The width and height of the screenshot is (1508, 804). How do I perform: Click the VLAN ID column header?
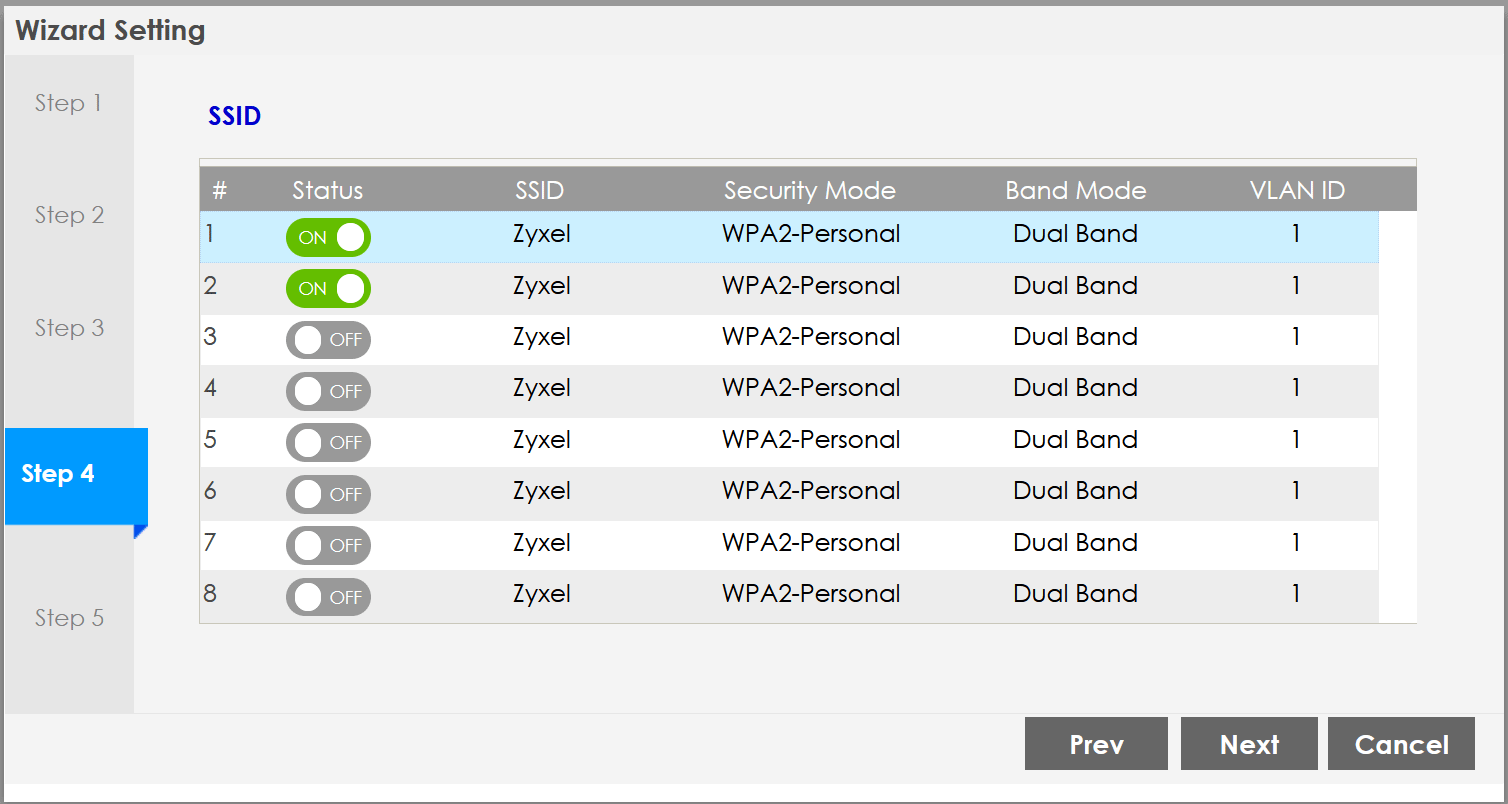click(1297, 190)
